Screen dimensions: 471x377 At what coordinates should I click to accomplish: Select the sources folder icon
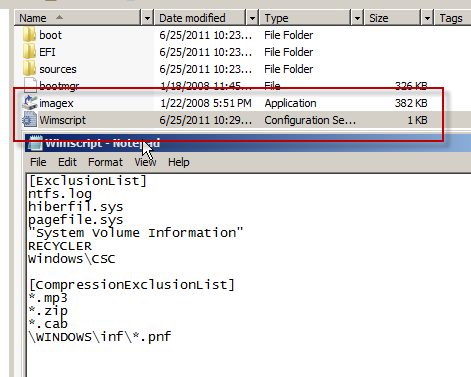tap(29, 69)
